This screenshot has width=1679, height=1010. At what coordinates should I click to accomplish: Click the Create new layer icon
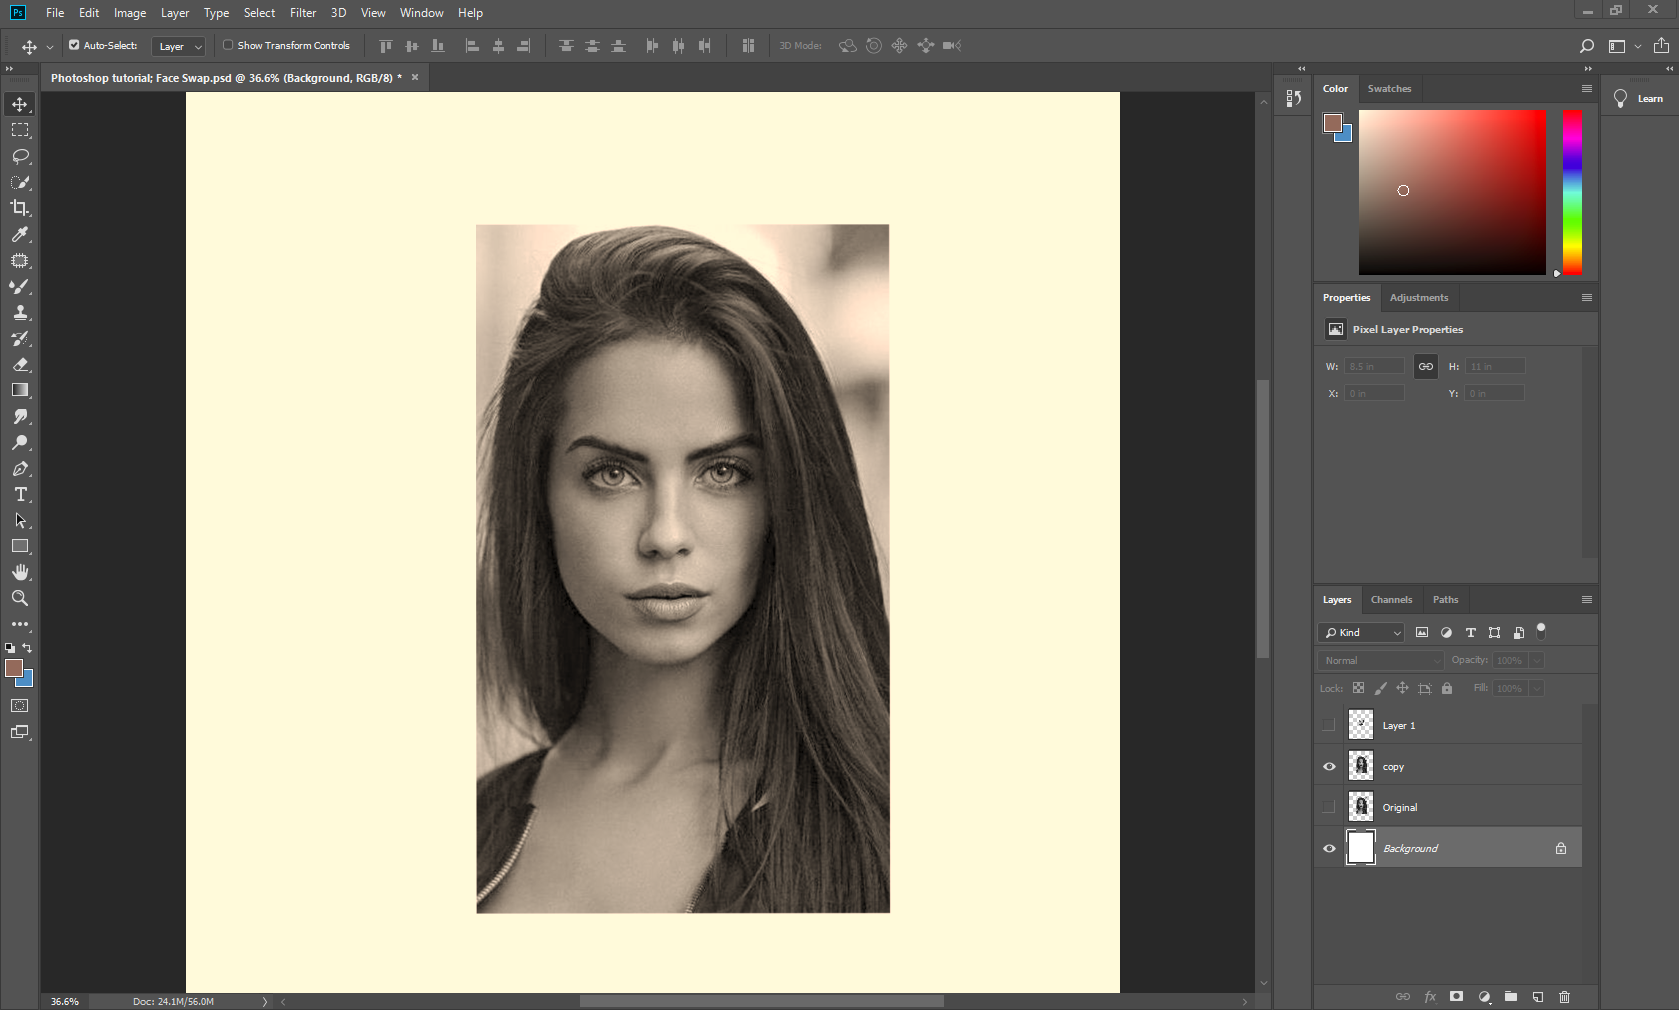click(1538, 997)
